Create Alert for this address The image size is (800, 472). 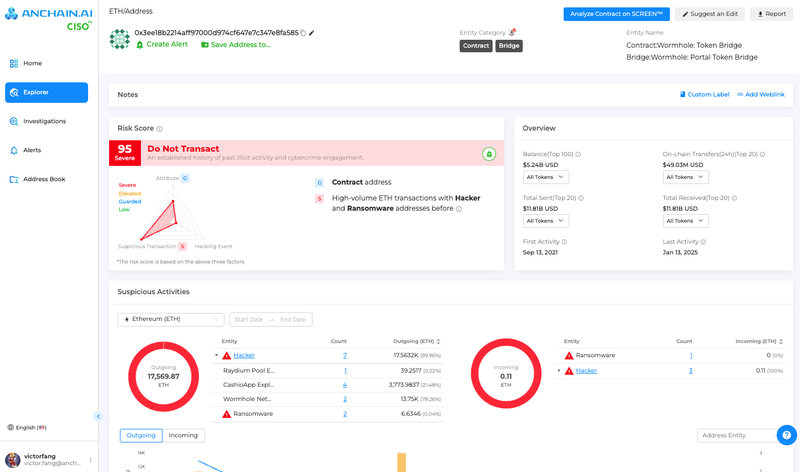pos(162,44)
